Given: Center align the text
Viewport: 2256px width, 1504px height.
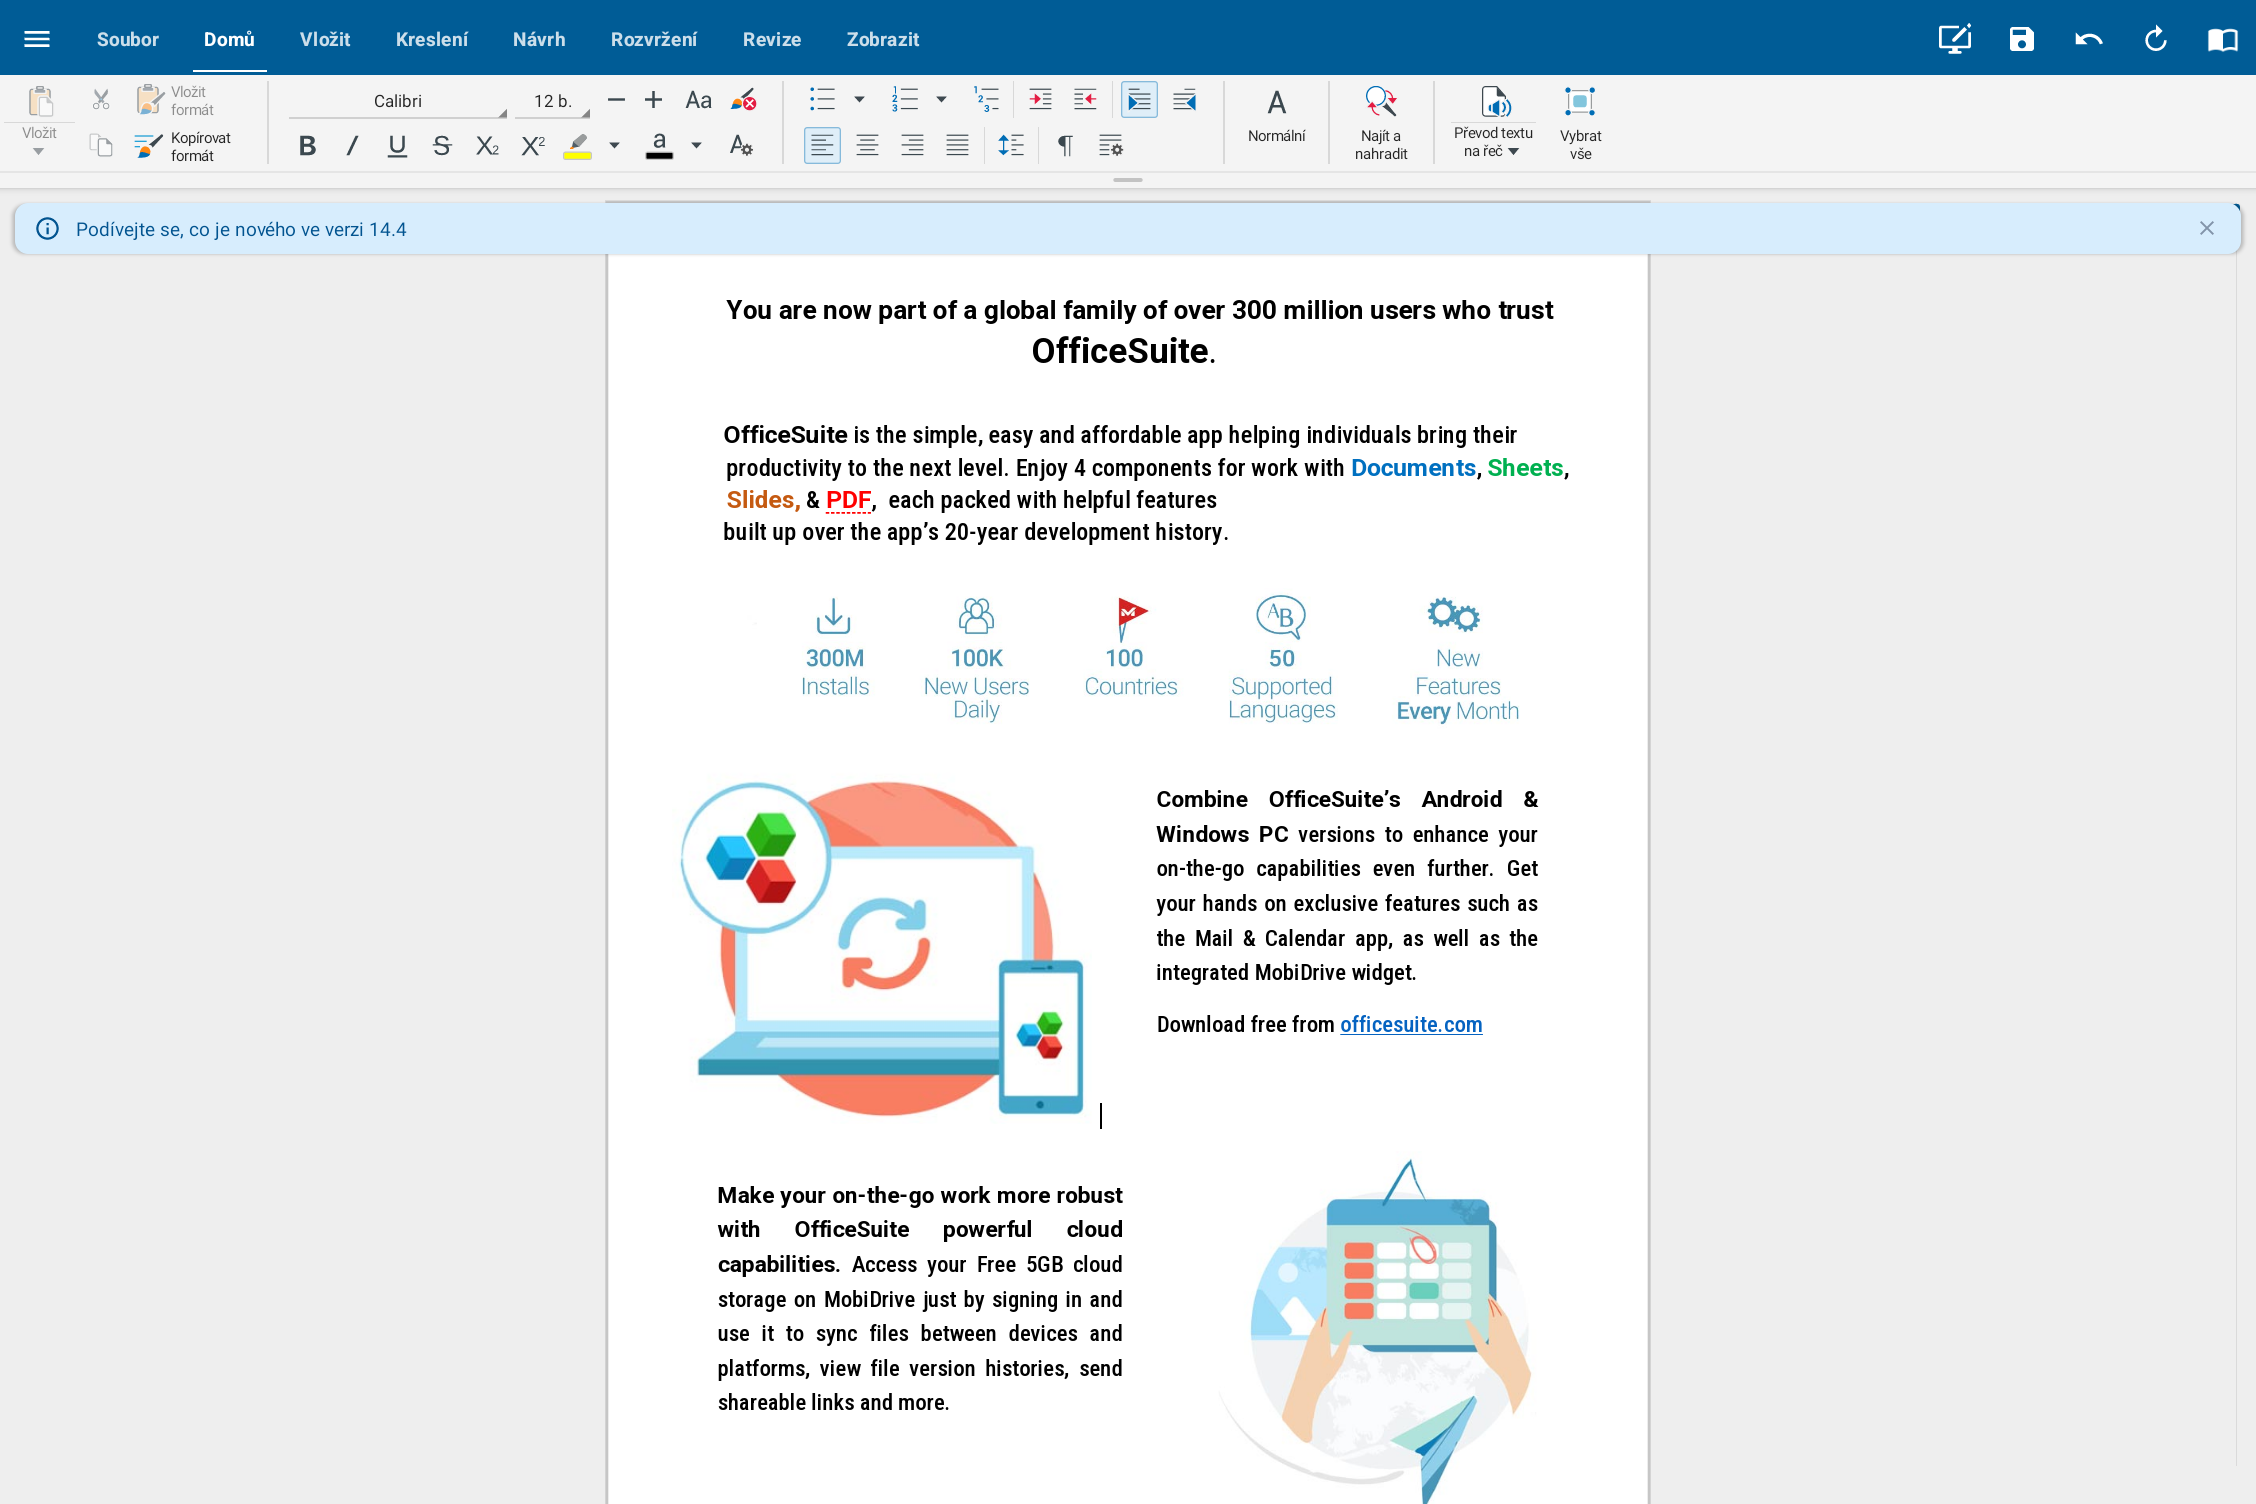Looking at the screenshot, I should (867, 146).
